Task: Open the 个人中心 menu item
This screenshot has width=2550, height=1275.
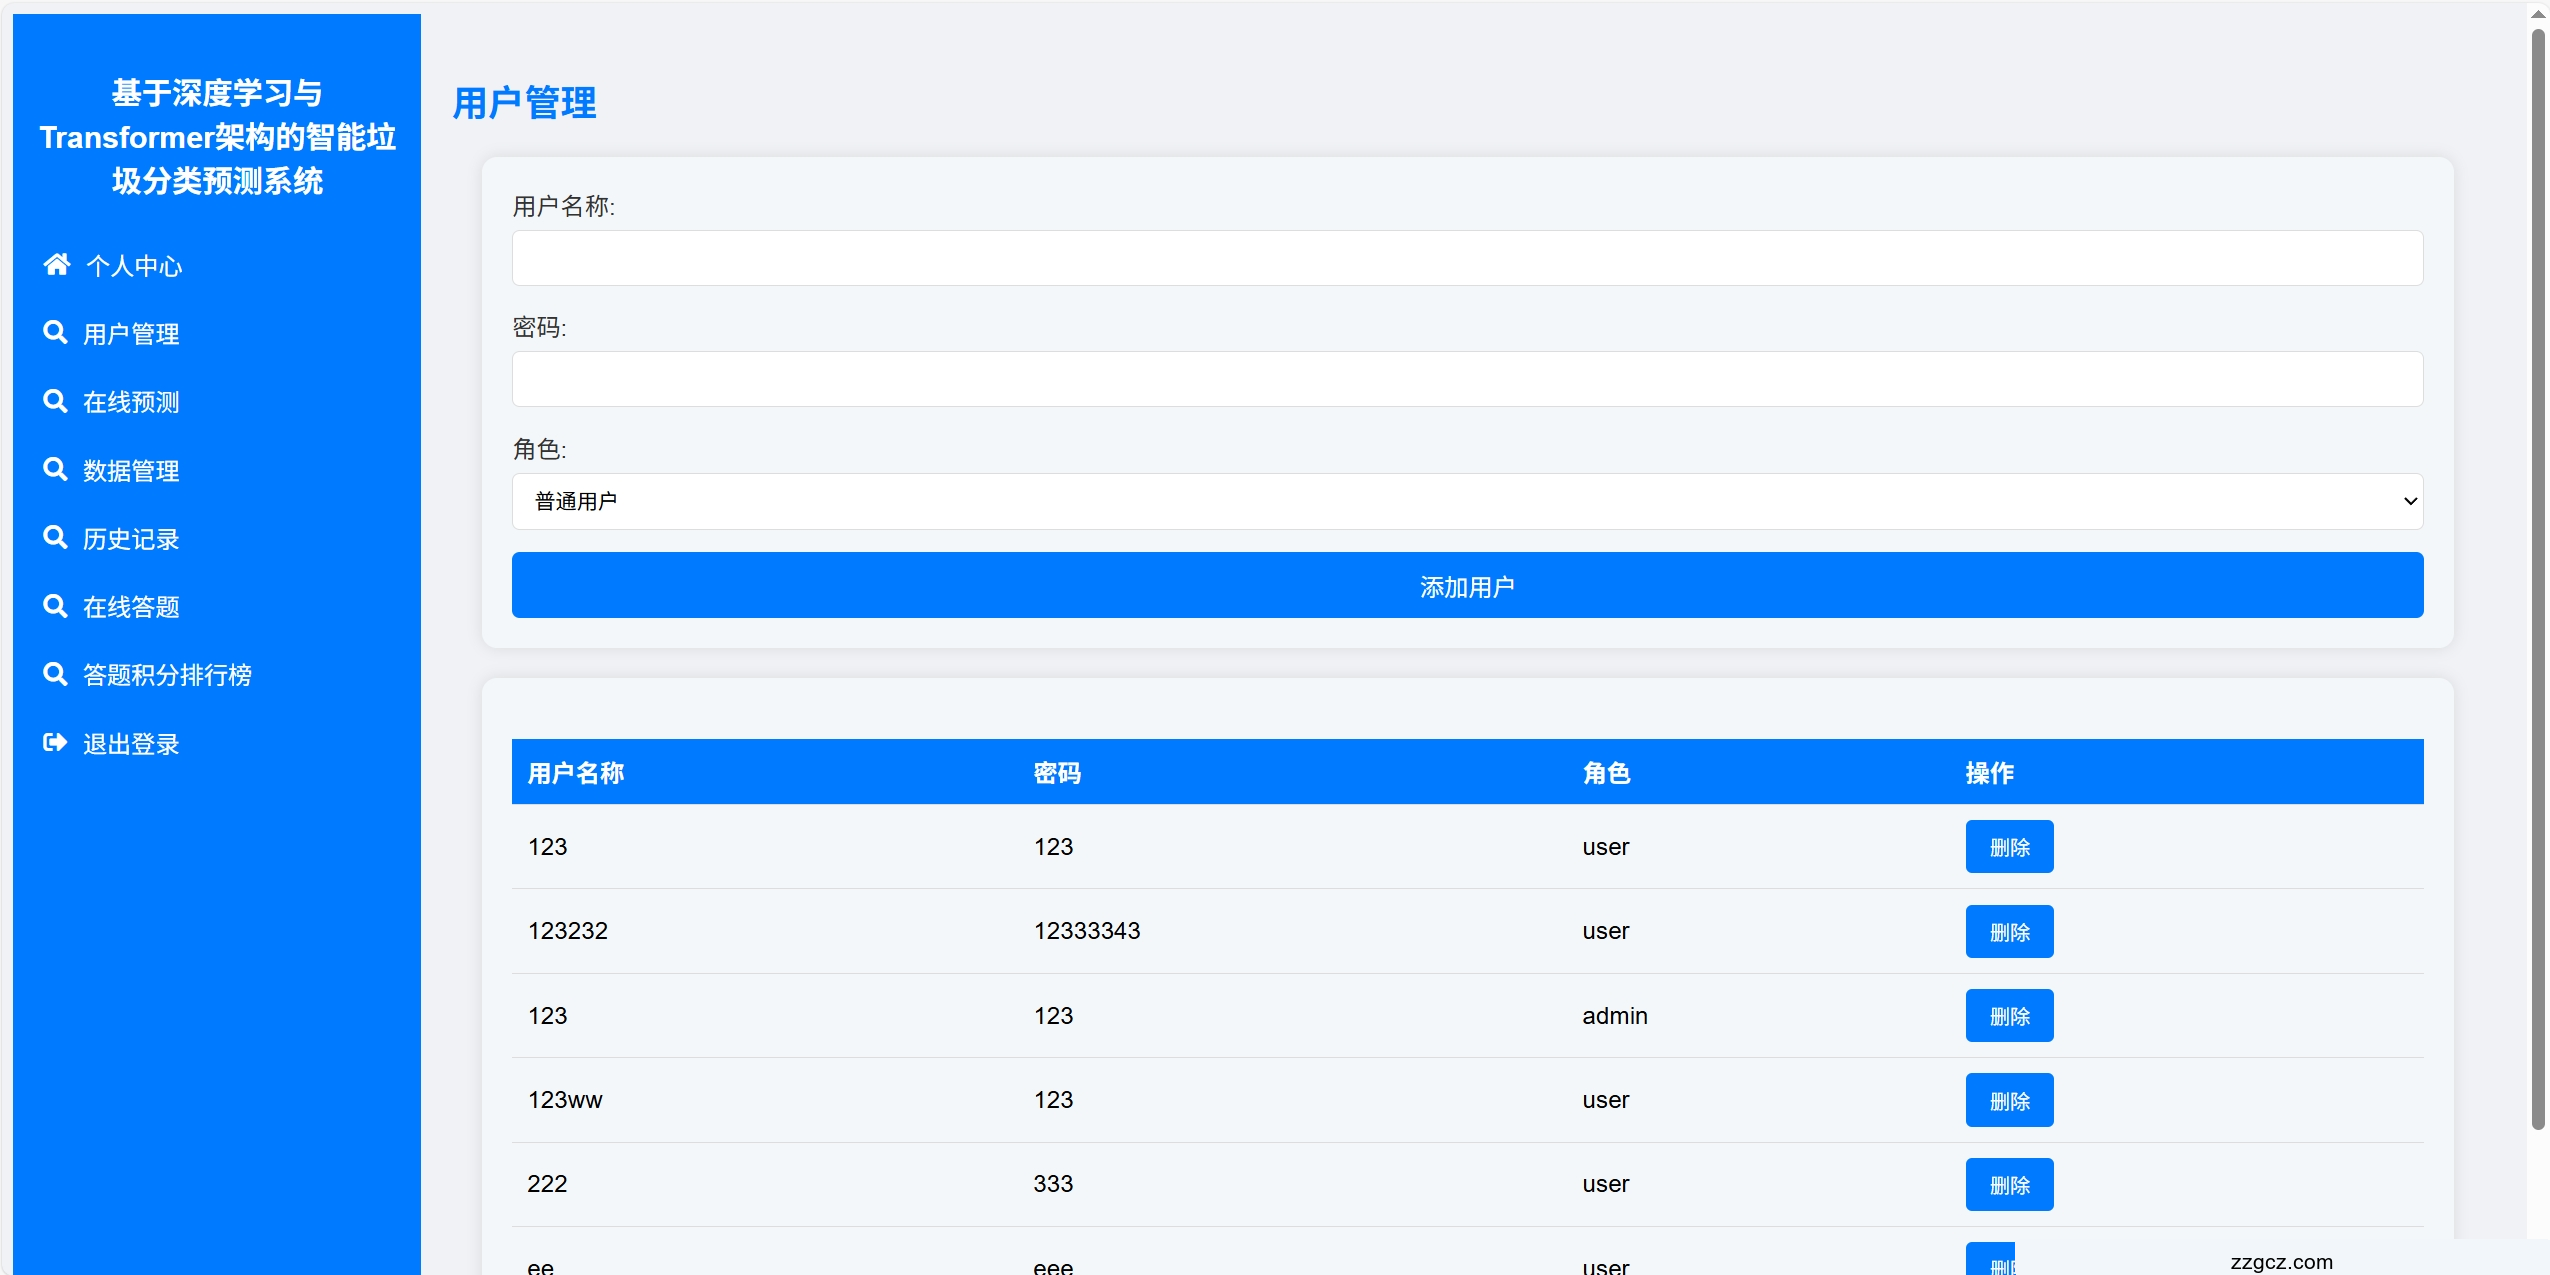Action: coord(134,266)
